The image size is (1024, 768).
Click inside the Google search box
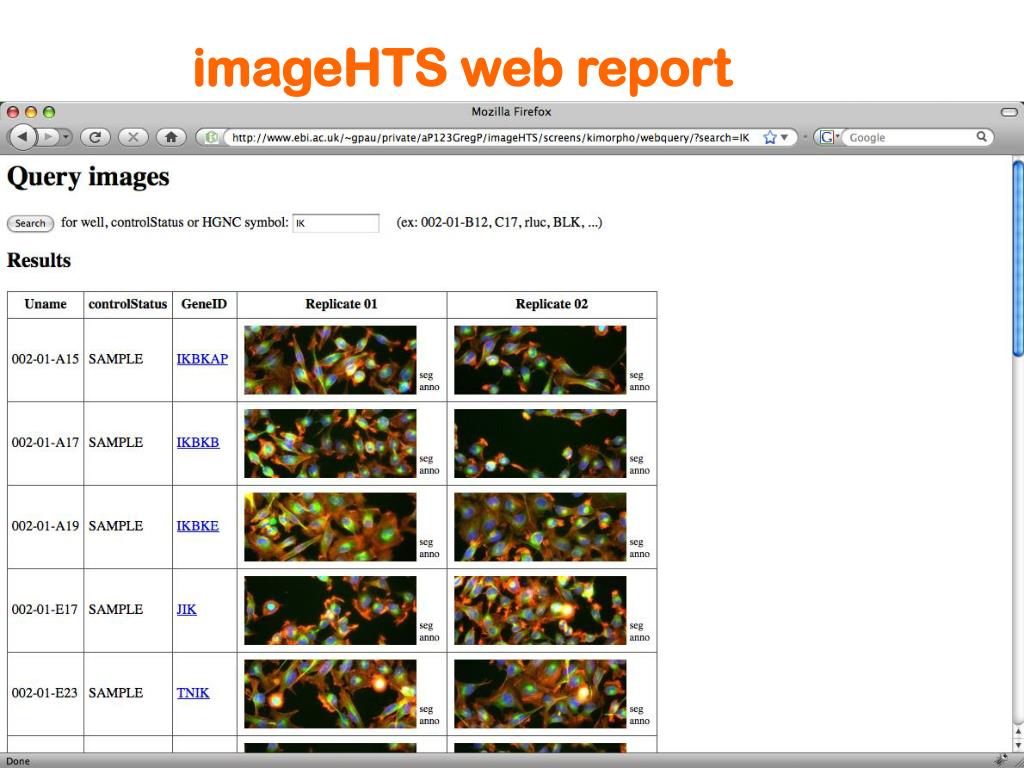910,137
